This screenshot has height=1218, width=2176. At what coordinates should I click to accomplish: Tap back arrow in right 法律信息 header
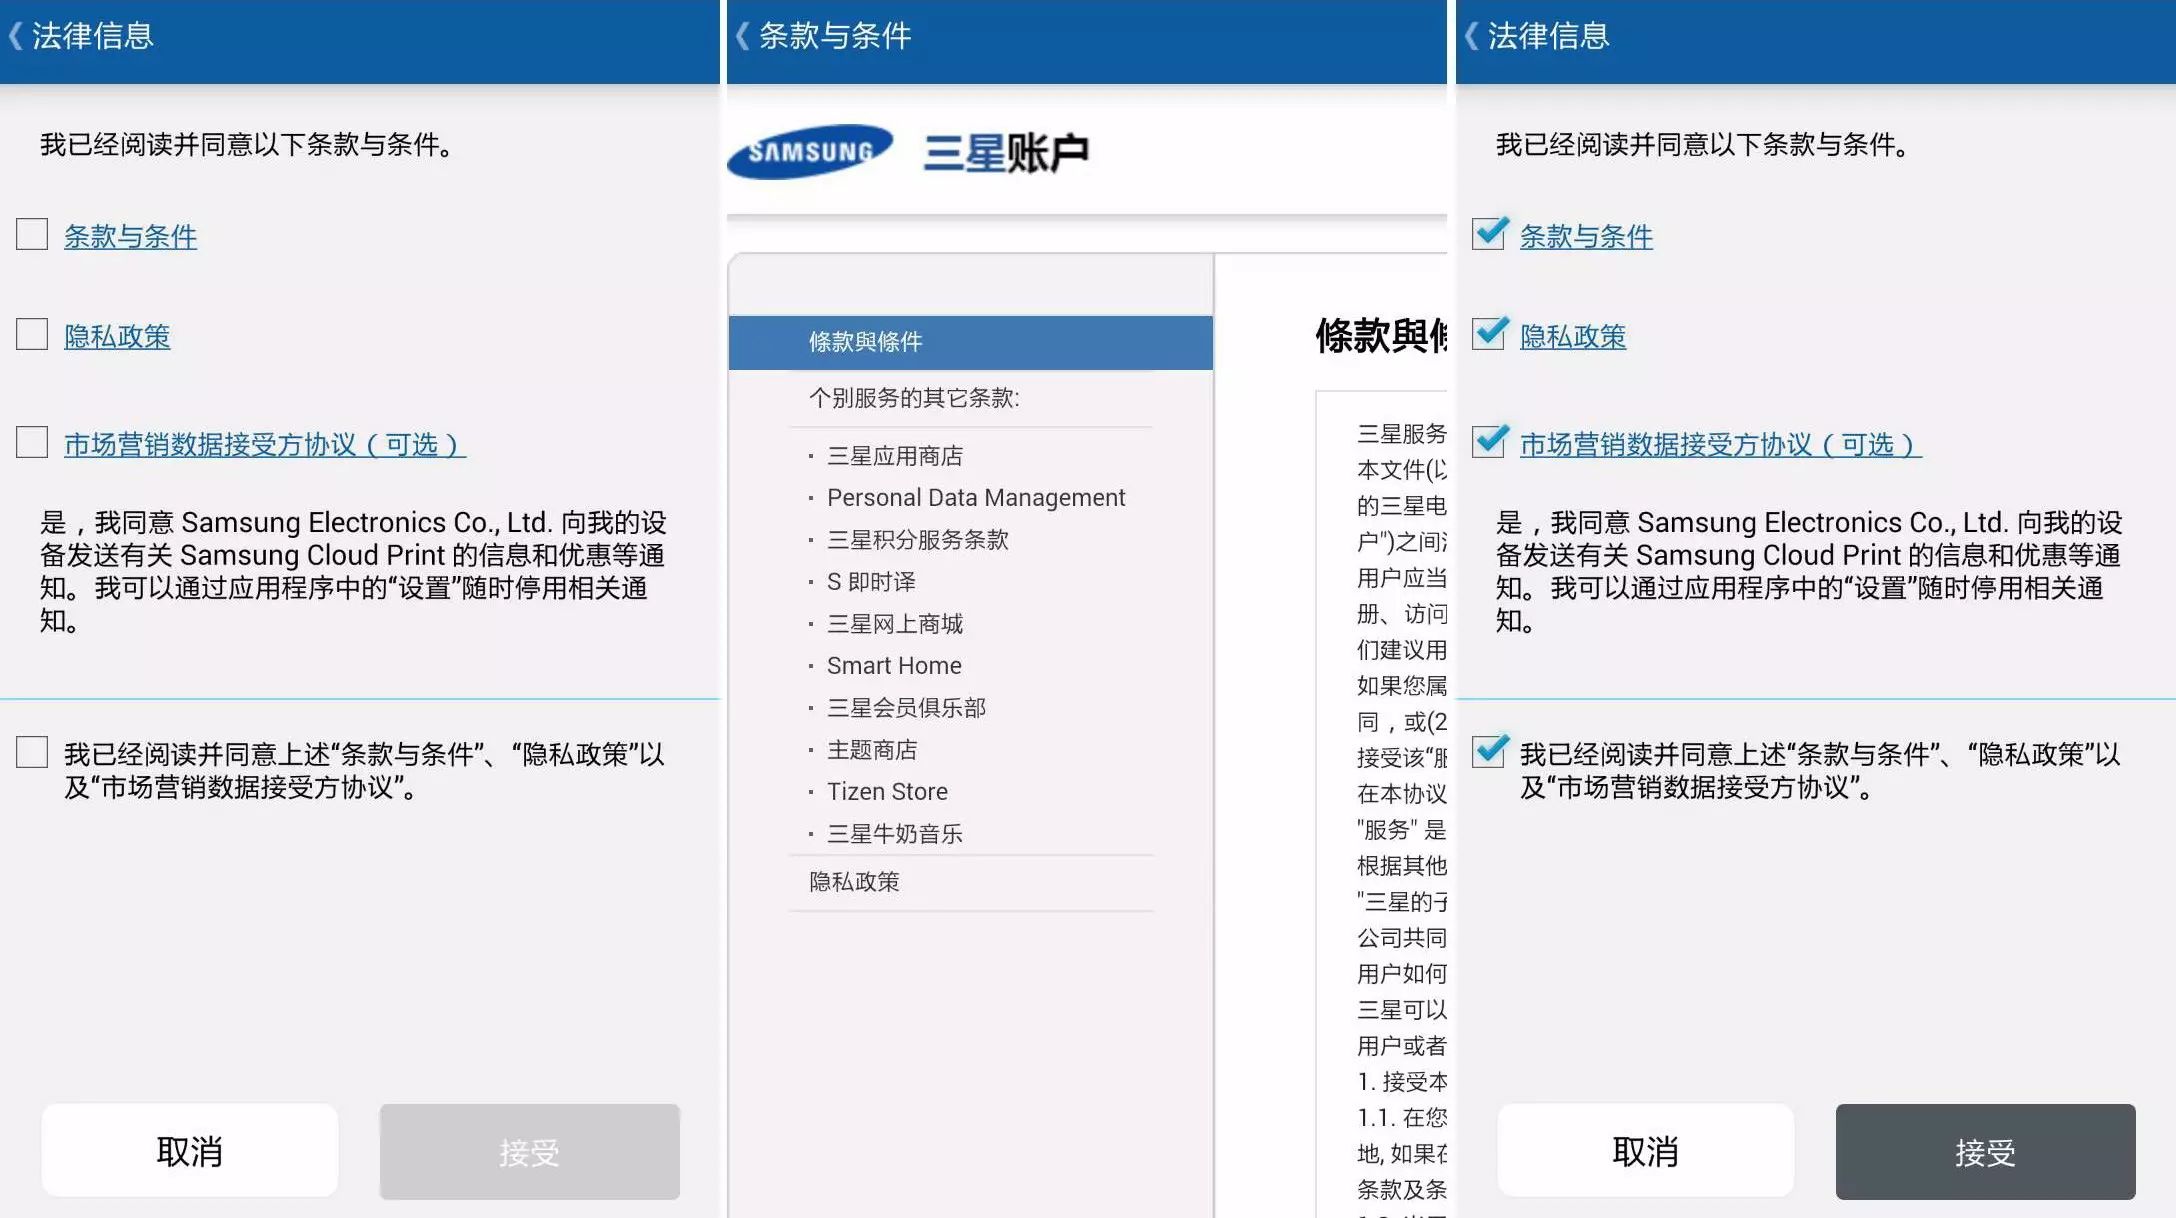[1471, 36]
